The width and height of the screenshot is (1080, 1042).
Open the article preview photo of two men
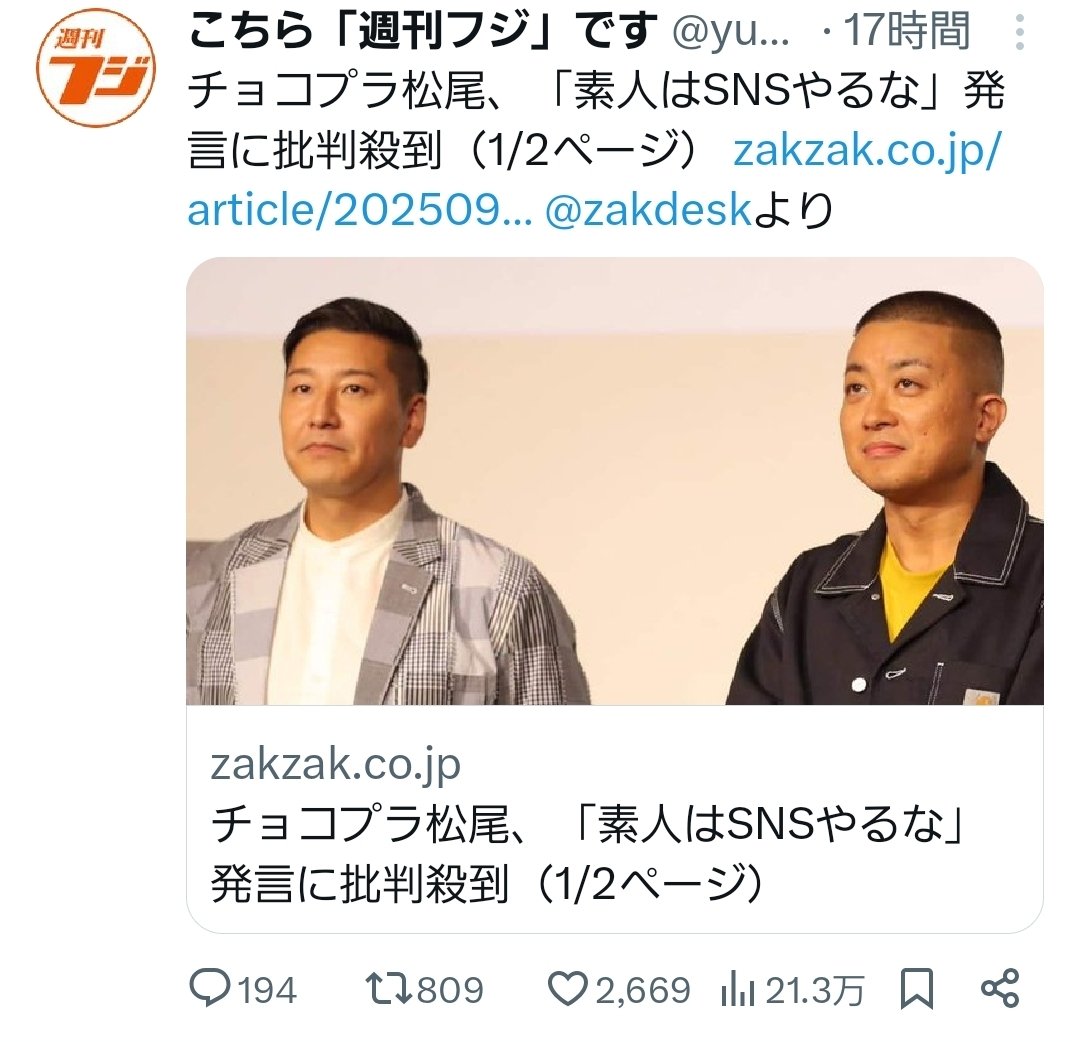point(614,481)
